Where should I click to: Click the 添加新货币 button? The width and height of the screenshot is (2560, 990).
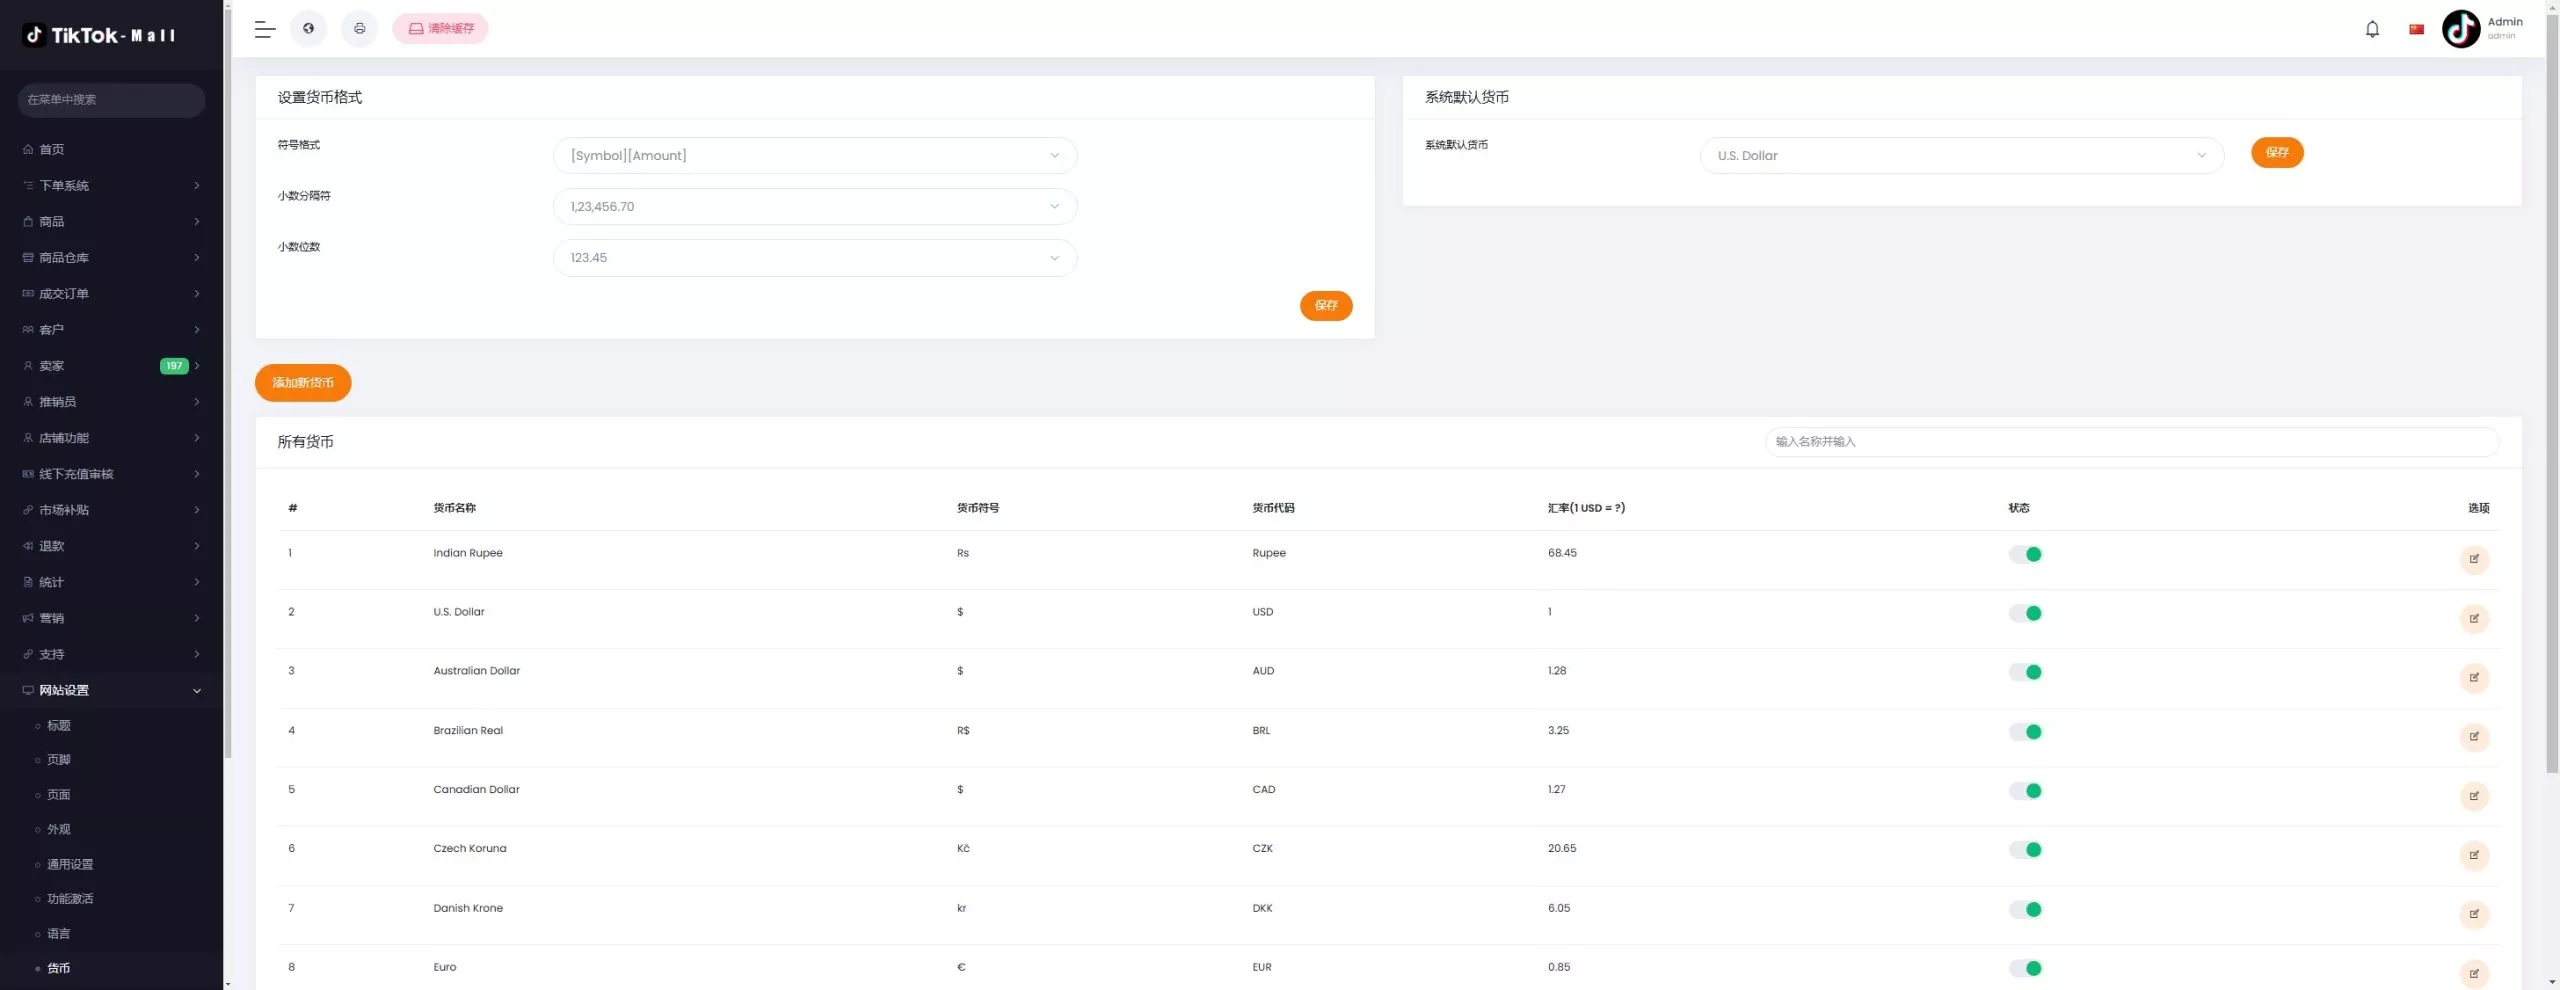tap(303, 383)
